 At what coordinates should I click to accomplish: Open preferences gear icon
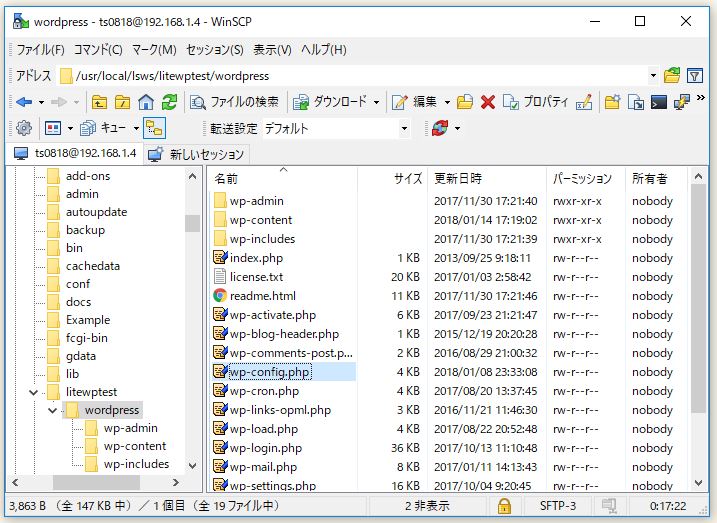coord(24,128)
